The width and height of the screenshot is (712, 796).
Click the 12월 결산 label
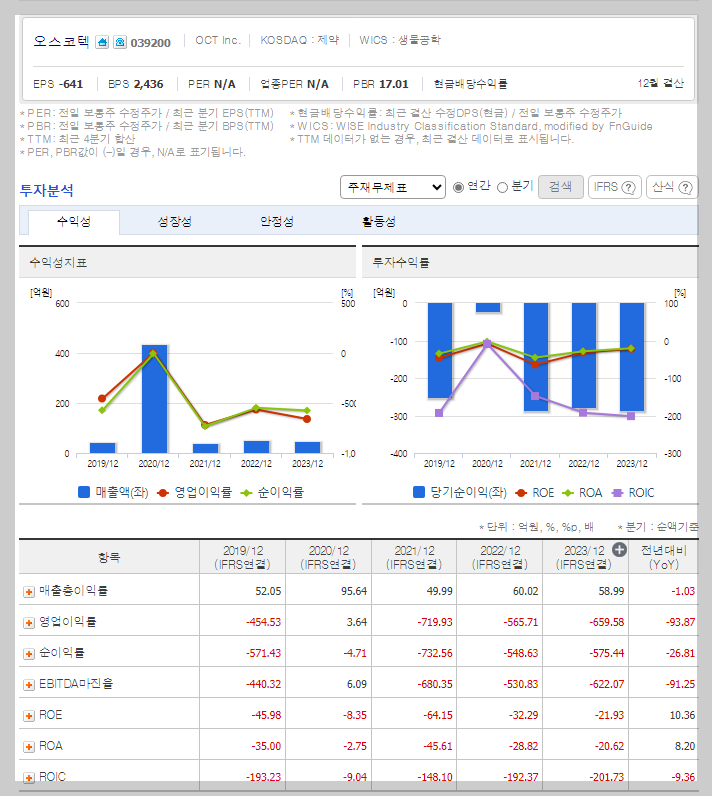661,83
